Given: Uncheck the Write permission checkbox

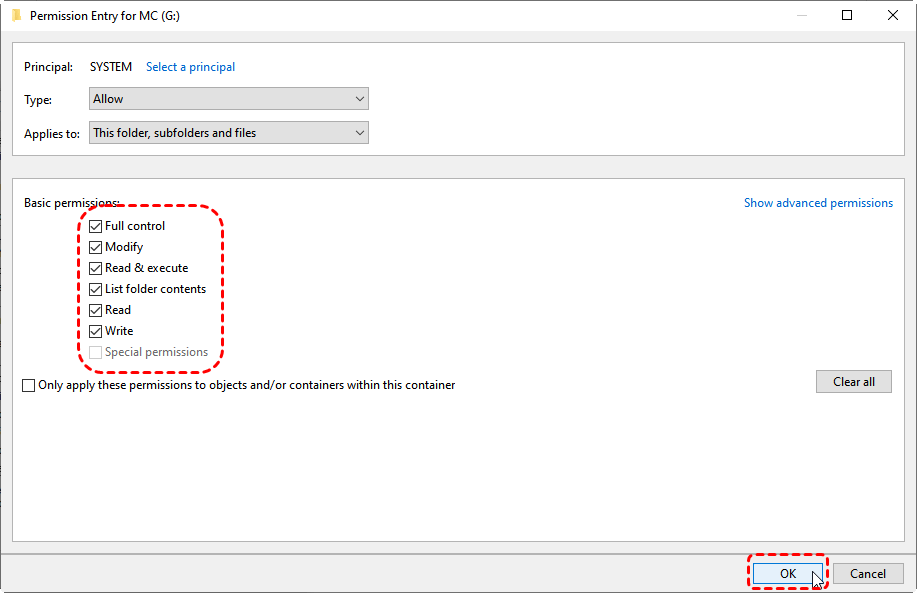Looking at the screenshot, I should [96, 331].
